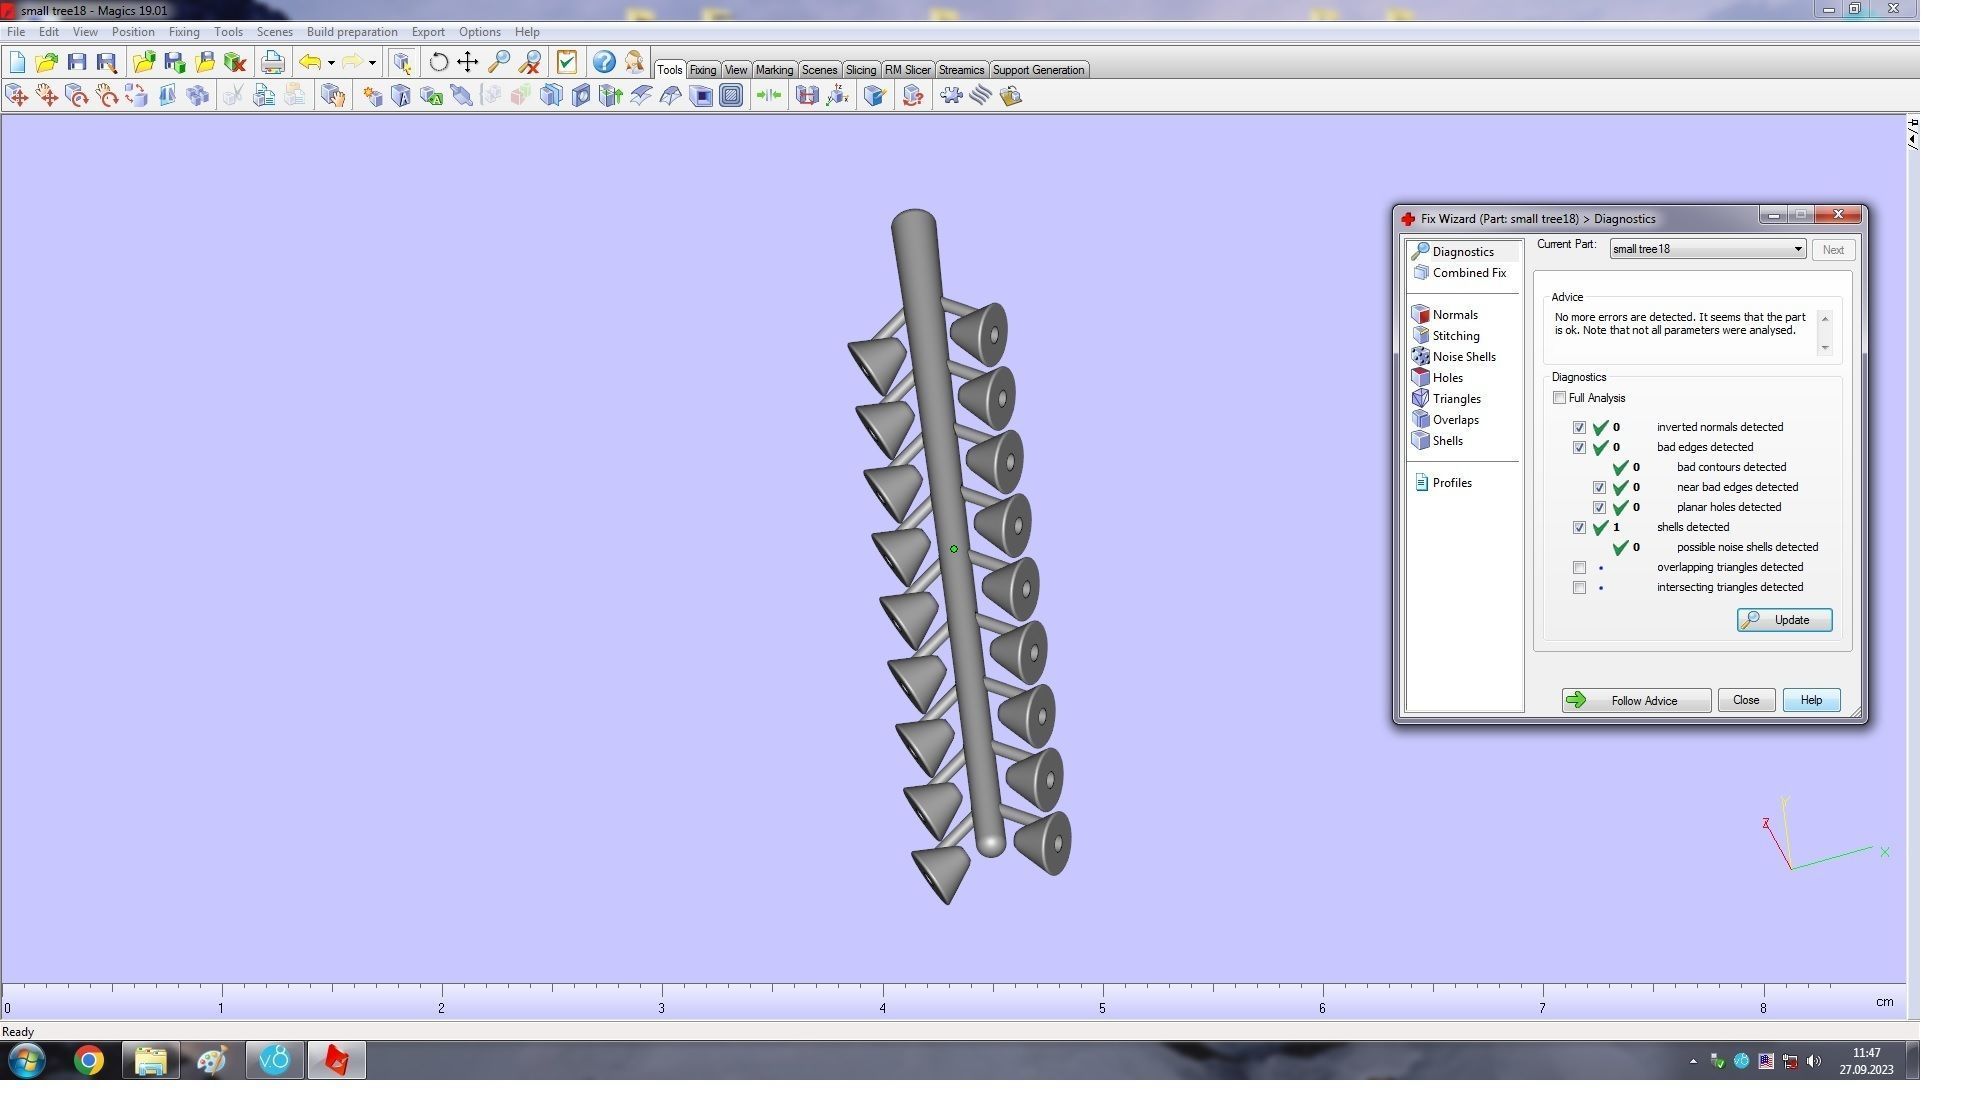The image size is (1980, 1110).
Task: Expand the Undo history dropdown arrow
Action: pyautogui.click(x=331, y=62)
